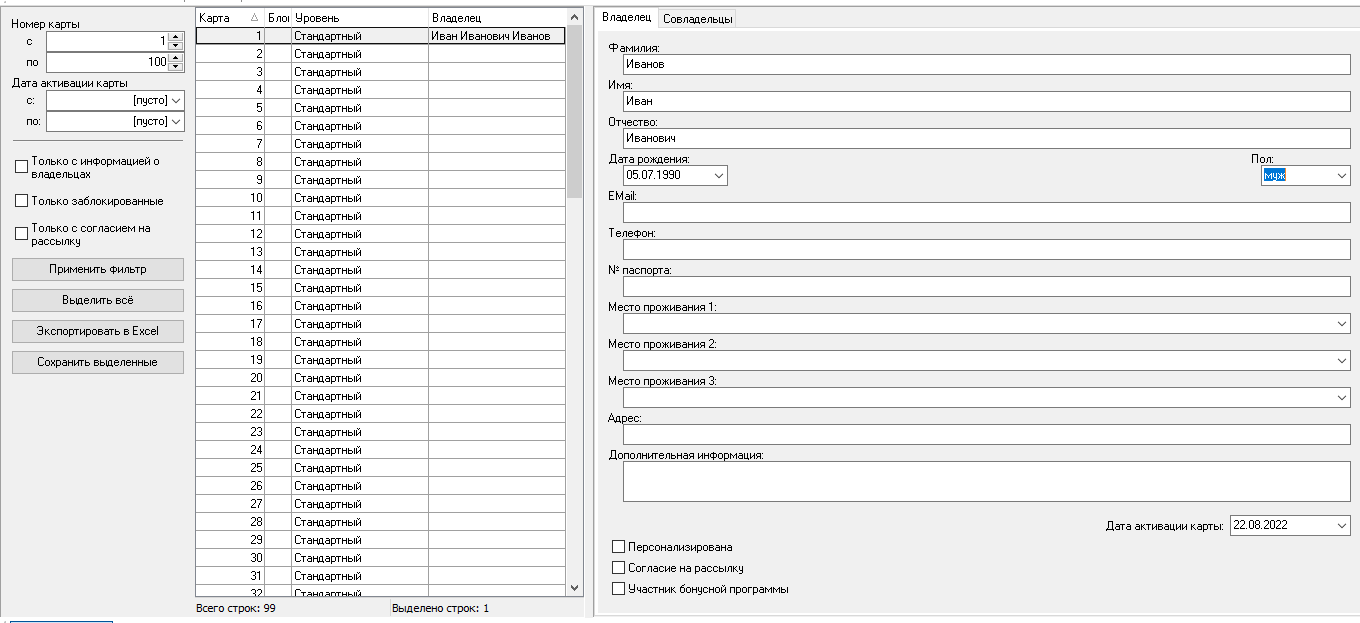Open activation date 'с:' dropdown

177,100
